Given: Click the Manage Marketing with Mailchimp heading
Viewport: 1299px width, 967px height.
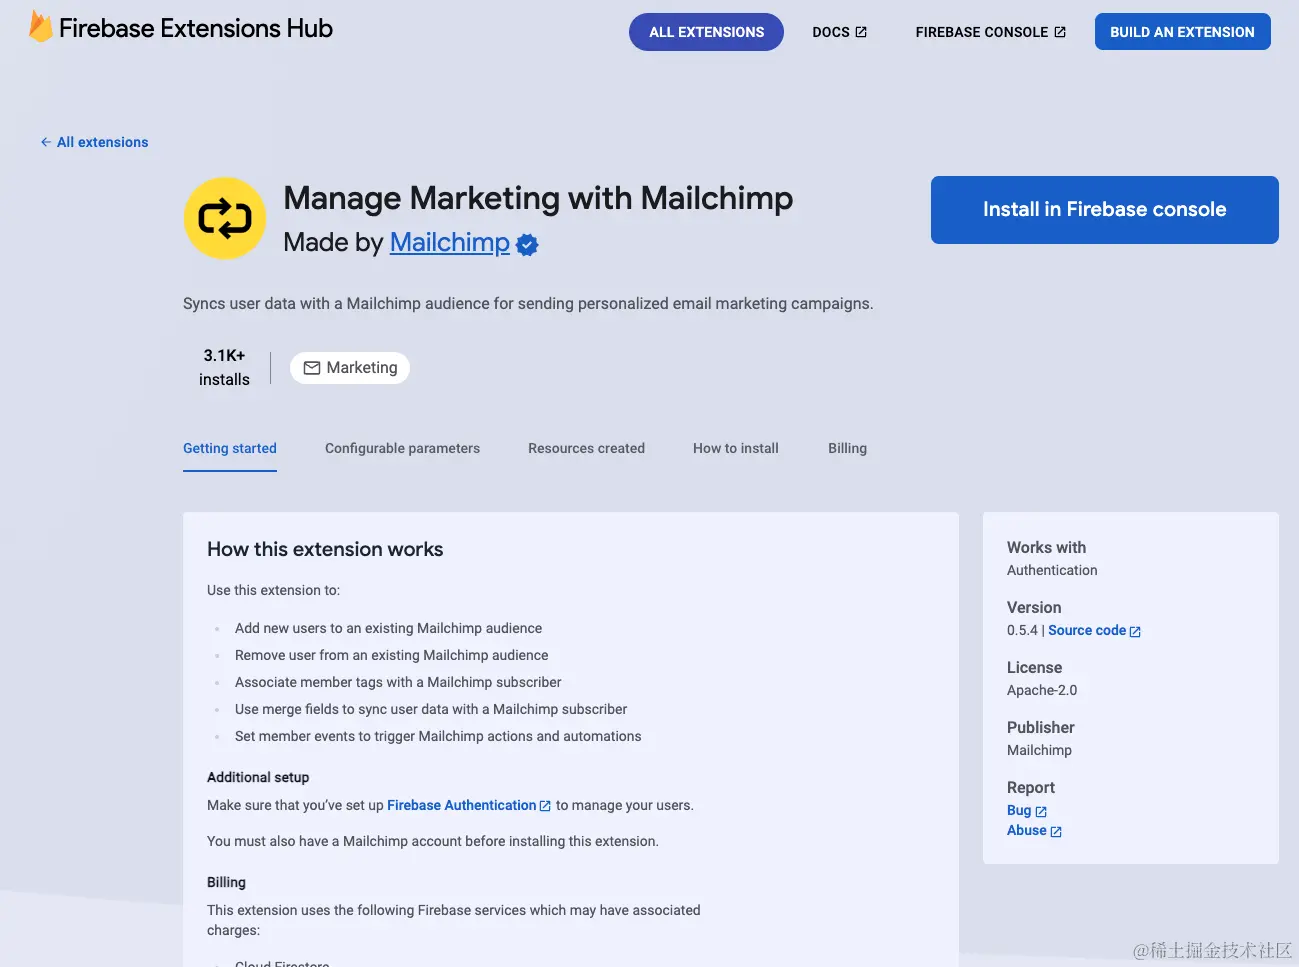Looking at the screenshot, I should [538, 198].
